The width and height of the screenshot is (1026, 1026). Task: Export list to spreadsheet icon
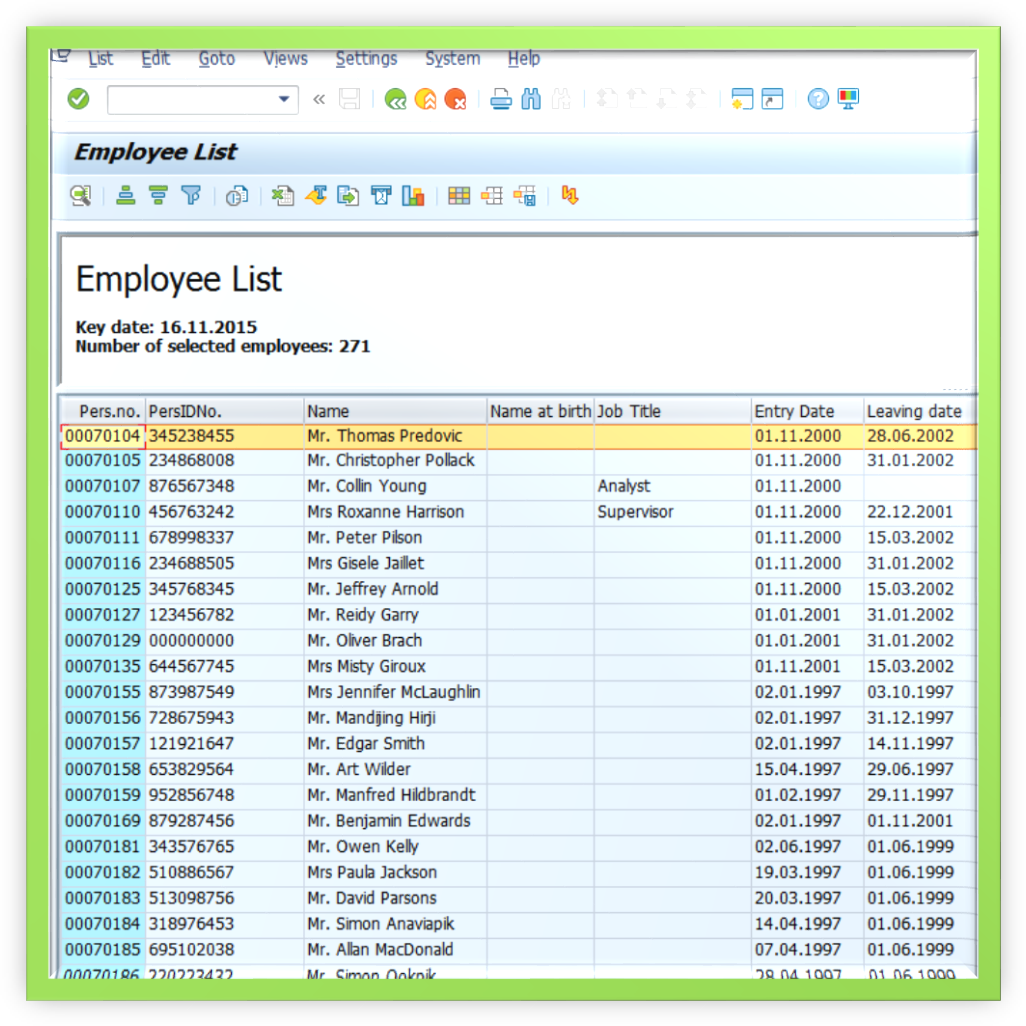[283, 196]
